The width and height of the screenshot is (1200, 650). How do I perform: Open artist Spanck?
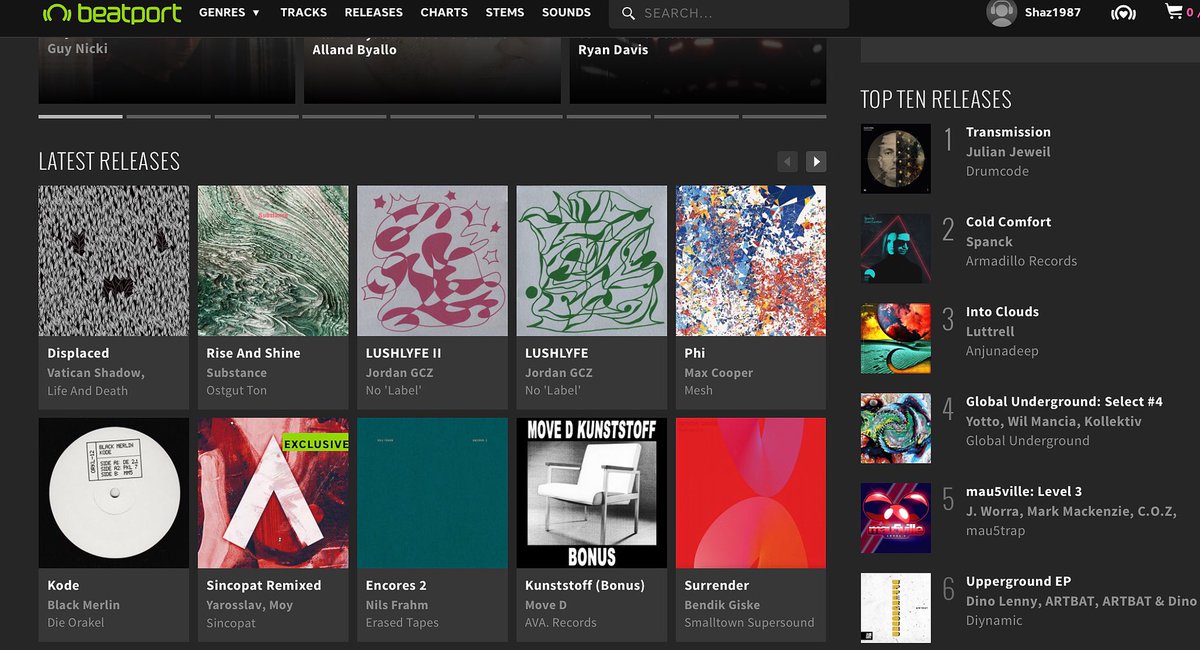[989, 242]
